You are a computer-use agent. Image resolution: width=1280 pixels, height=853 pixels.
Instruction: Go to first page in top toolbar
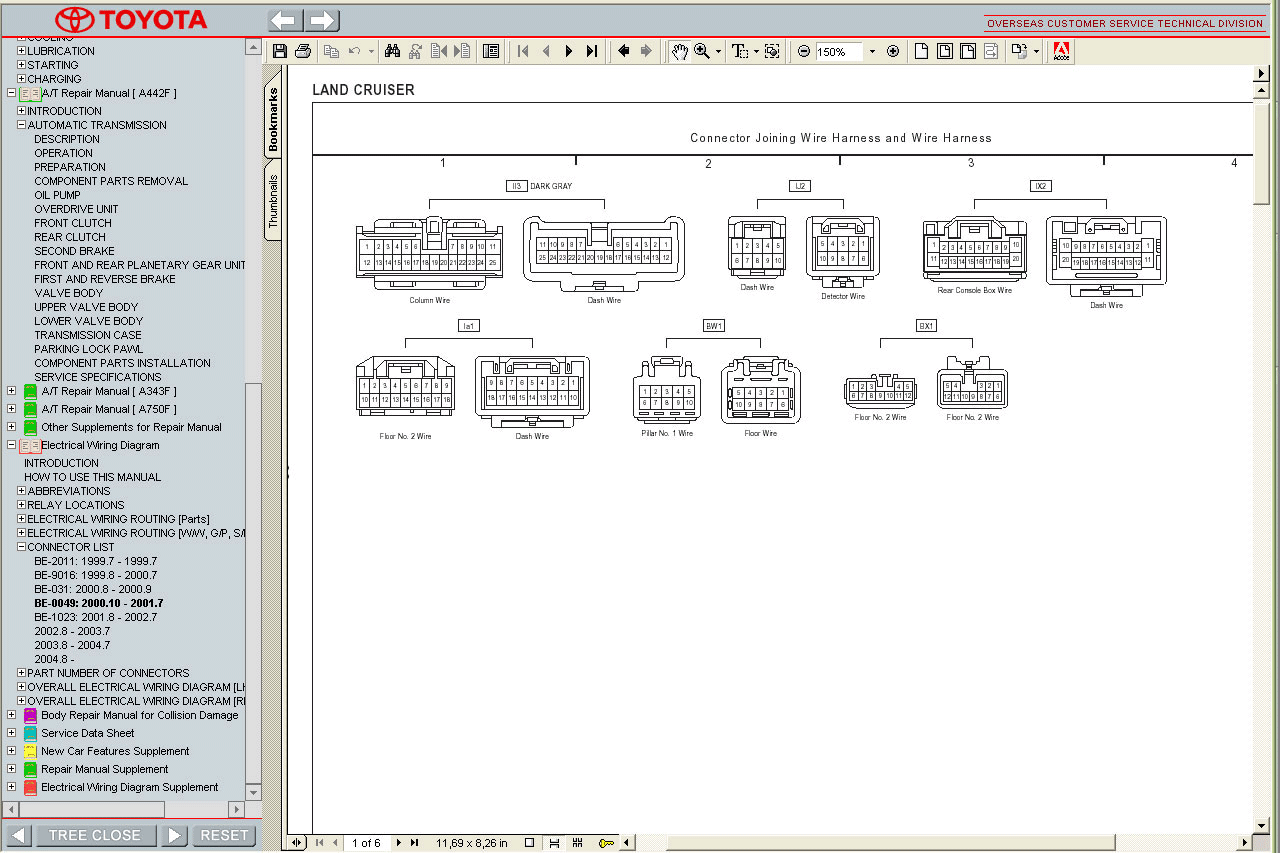tap(522, 51)
